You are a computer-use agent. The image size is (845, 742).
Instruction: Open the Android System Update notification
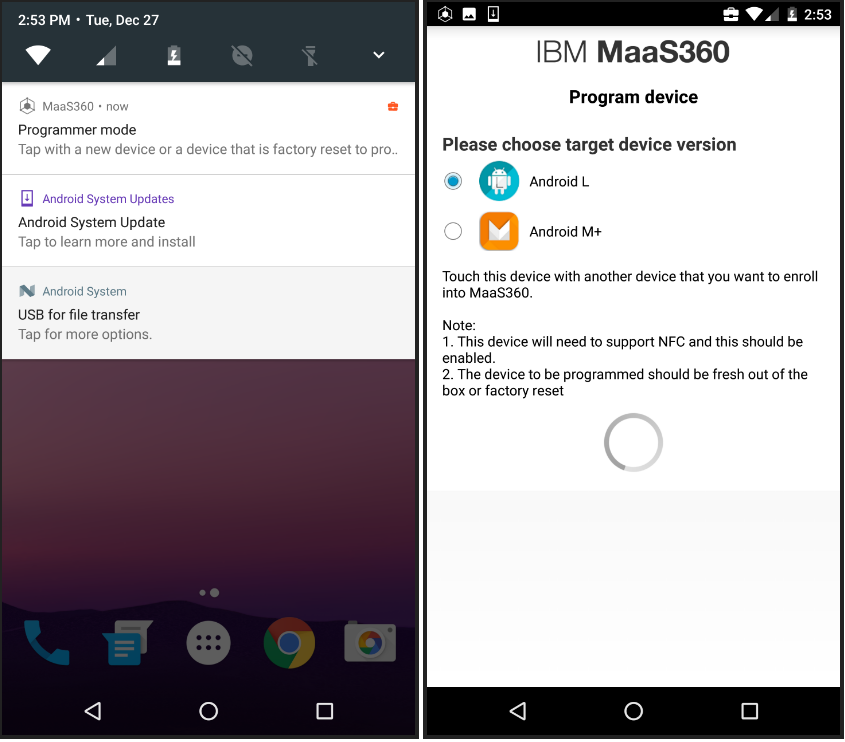coord(208,220)
